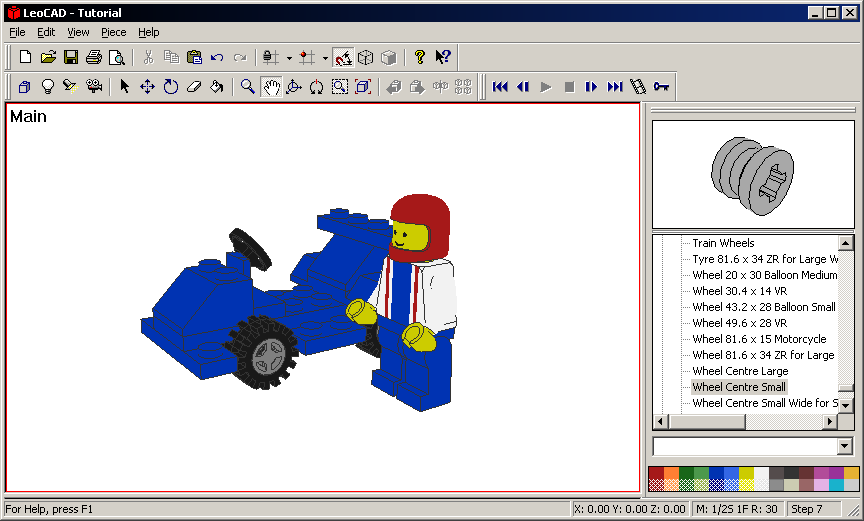The image size is (864, 521).
Task: Select the Zoom magnifier tool
Action: pos(248,87)
